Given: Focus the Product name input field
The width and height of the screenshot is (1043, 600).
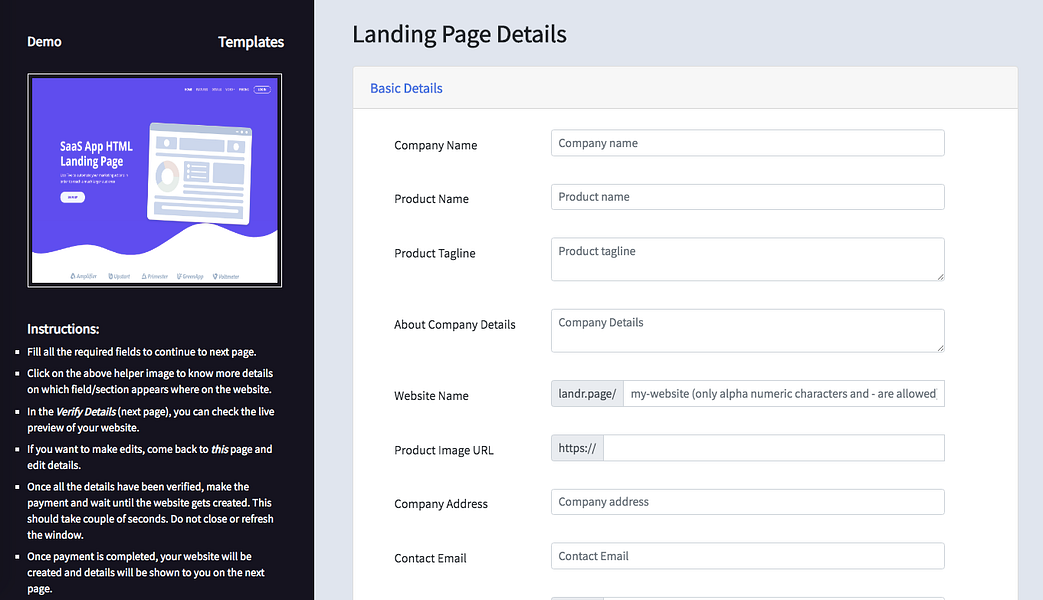Looking at the screenshot, I should click(748, 197).
